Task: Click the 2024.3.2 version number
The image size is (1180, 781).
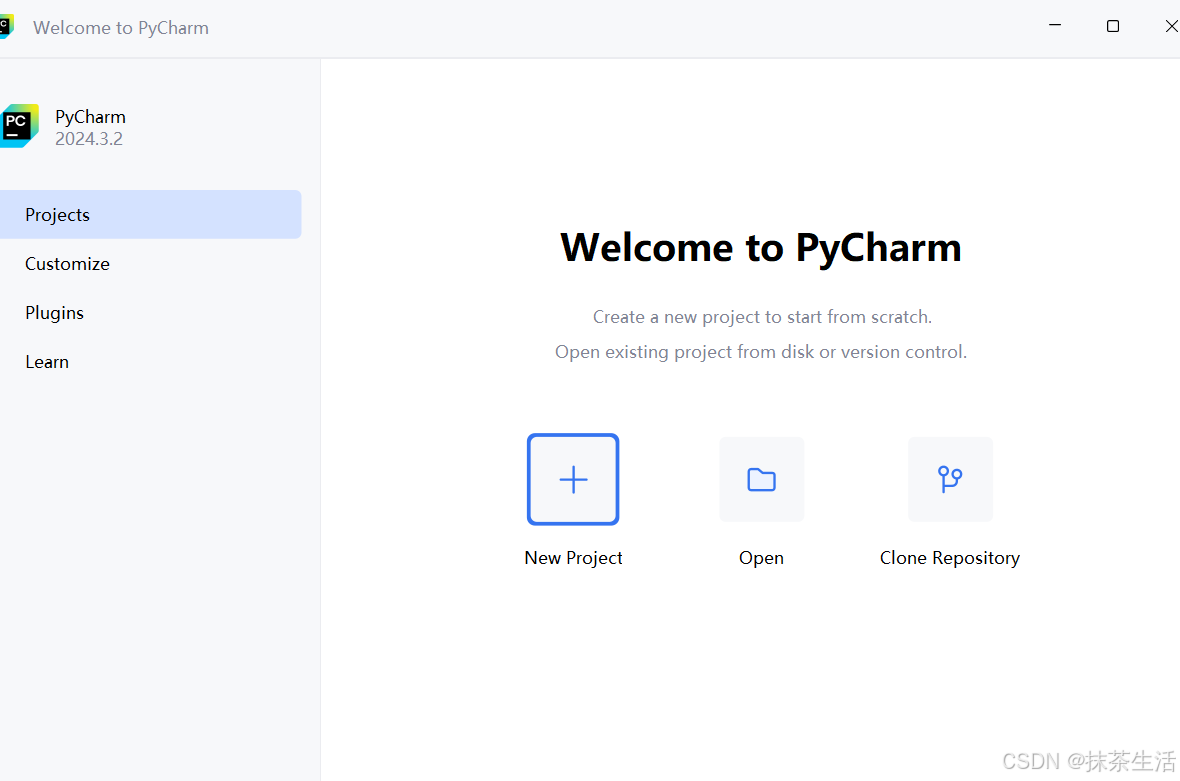Action: click(x=89, y=139)
